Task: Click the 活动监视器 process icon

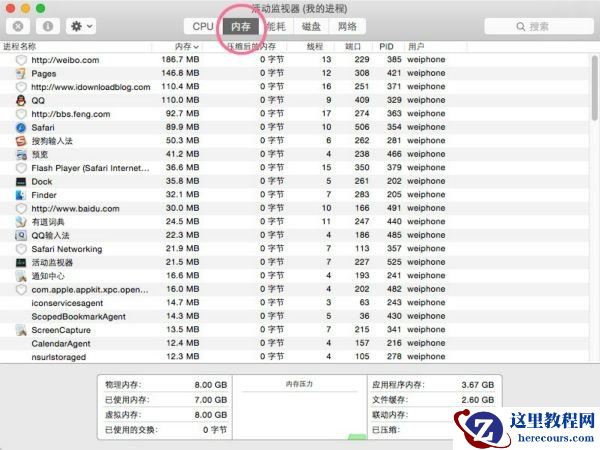Action: point(21,262)
